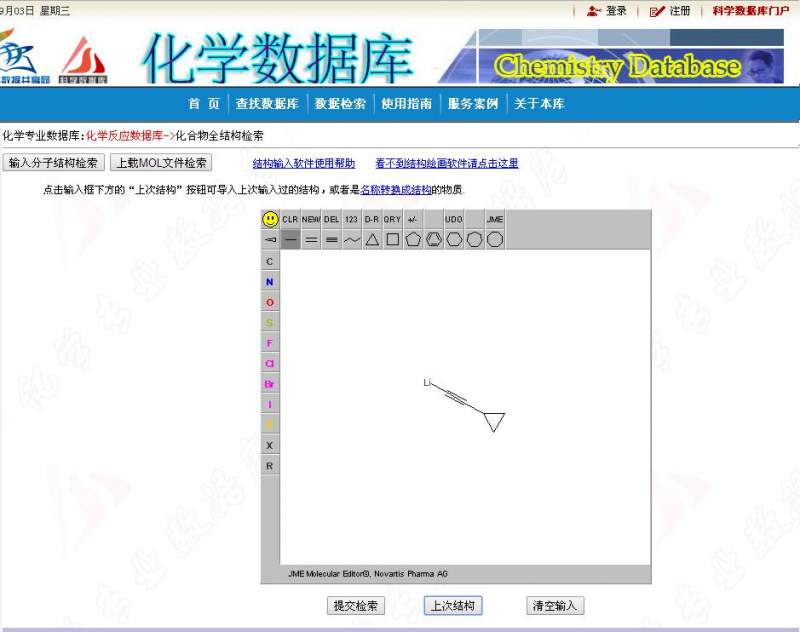Select the double bond tool
The image size is (800, 632).
click(x=311, y=239)
